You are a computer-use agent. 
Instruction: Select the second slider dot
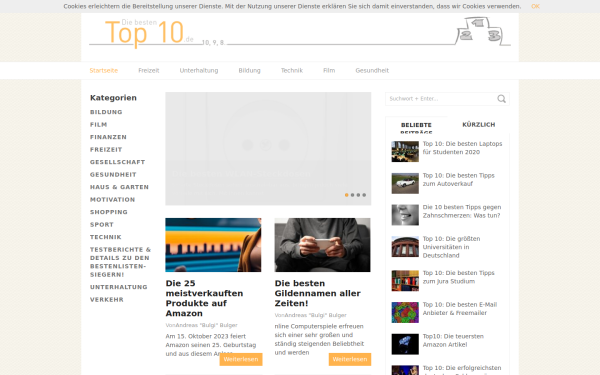pyautogui.click(x=352, y=195)
